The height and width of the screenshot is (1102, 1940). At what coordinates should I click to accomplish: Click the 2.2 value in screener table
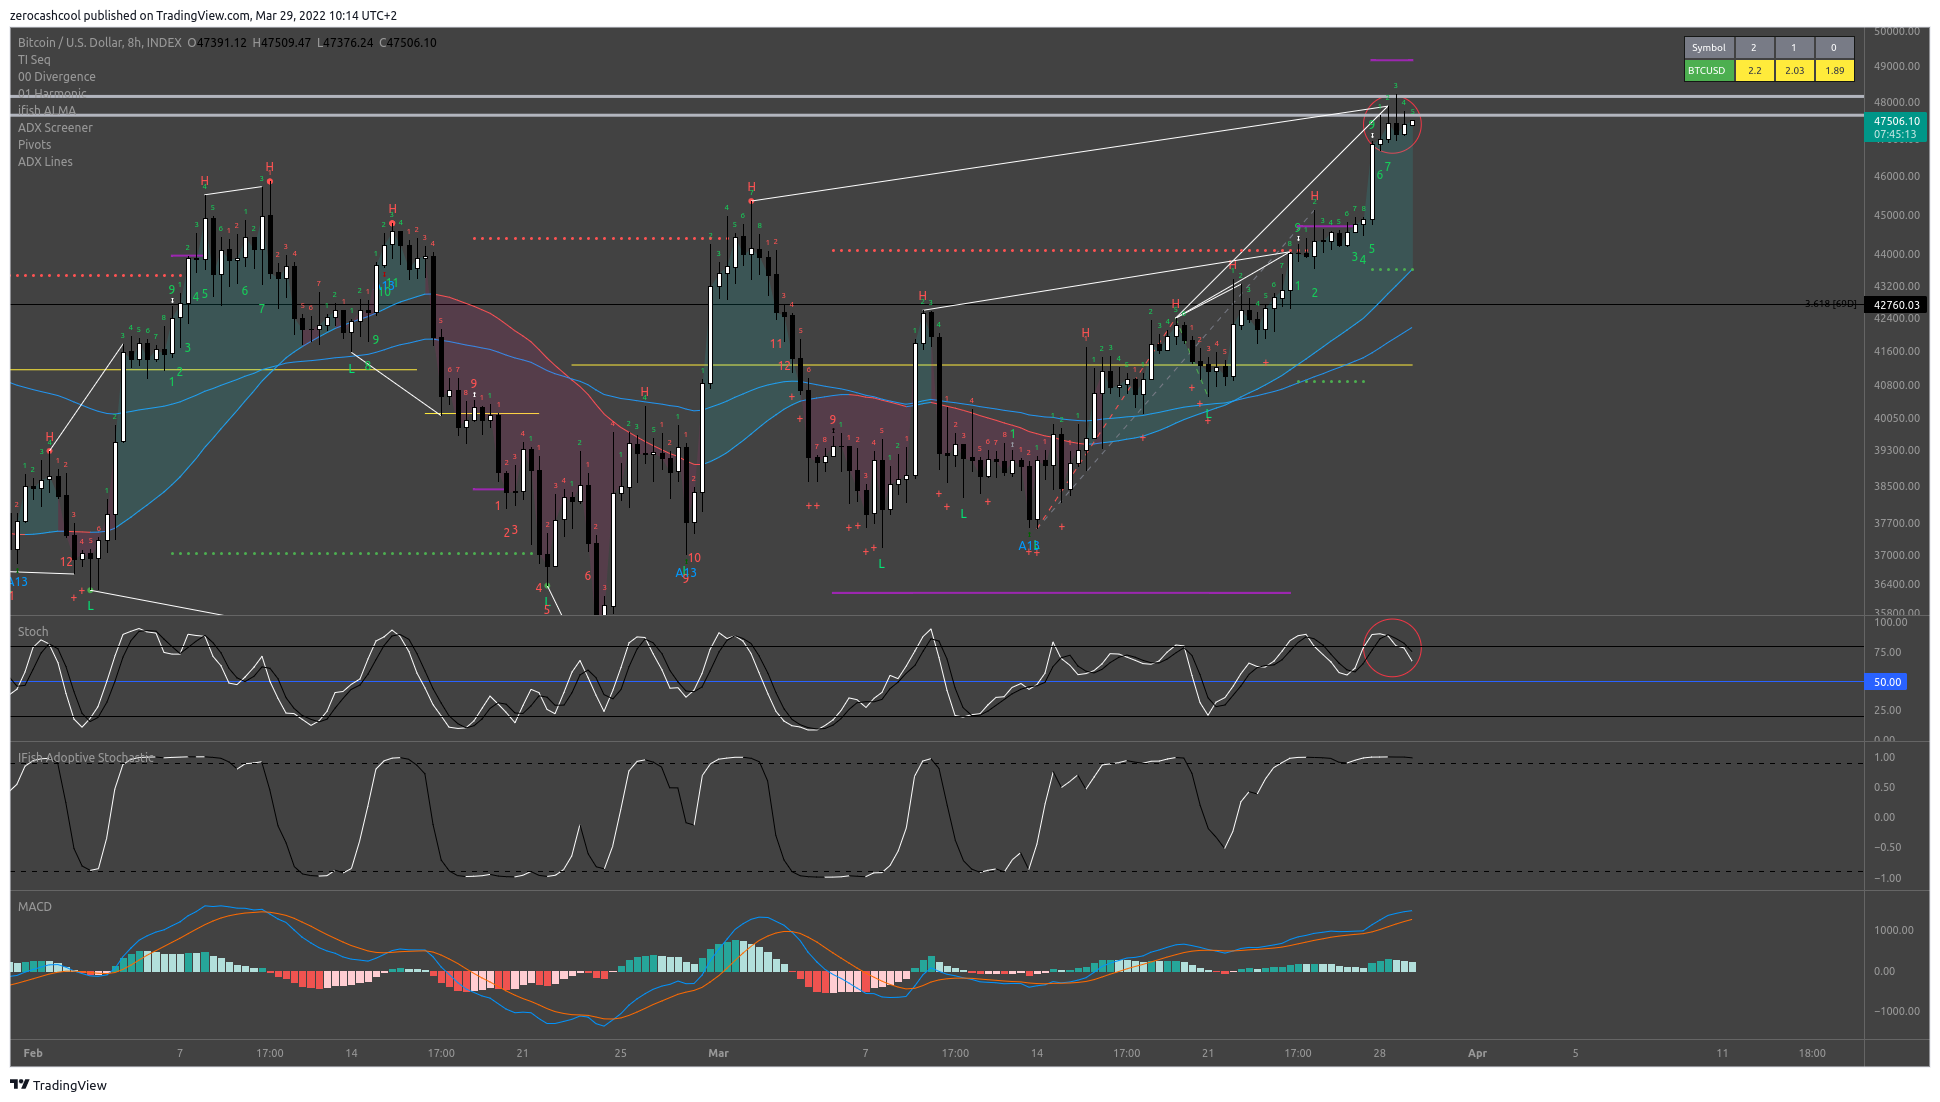(x=1754, y=70)
